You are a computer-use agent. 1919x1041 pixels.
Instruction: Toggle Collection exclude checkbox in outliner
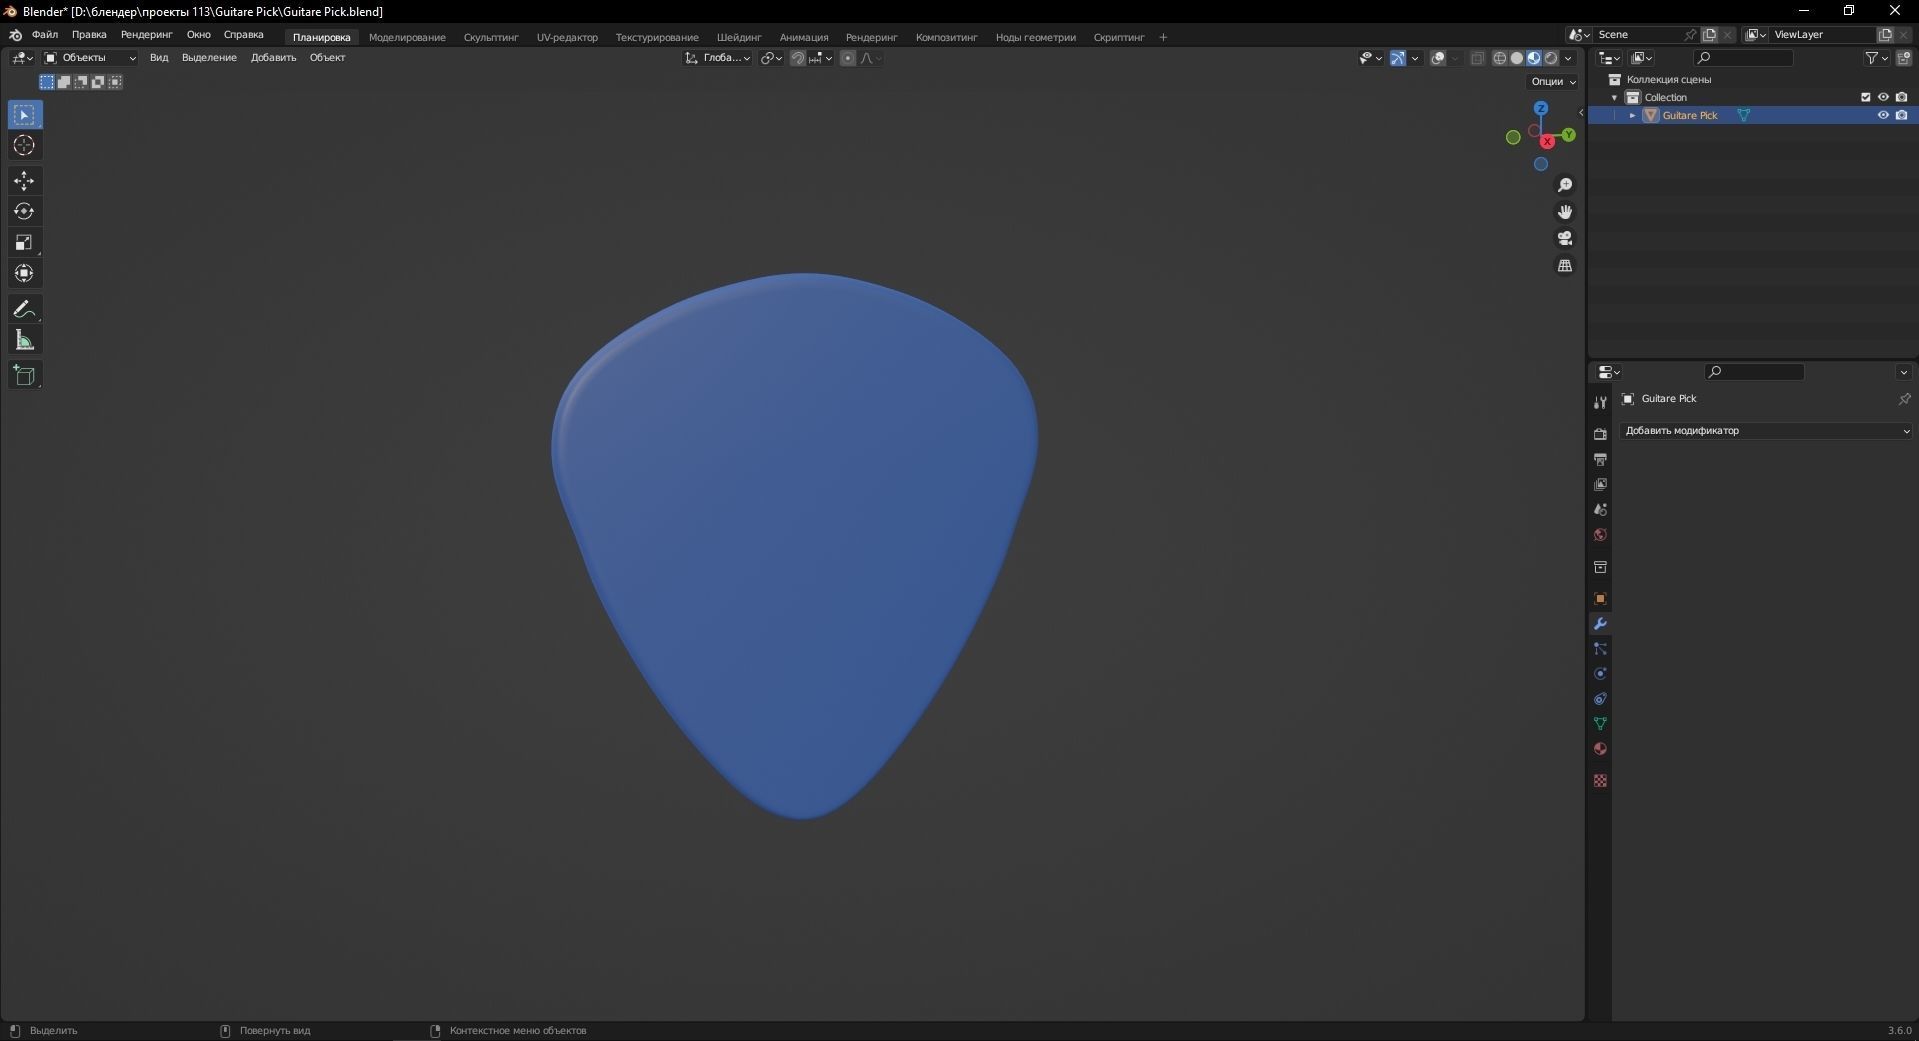1865,97
